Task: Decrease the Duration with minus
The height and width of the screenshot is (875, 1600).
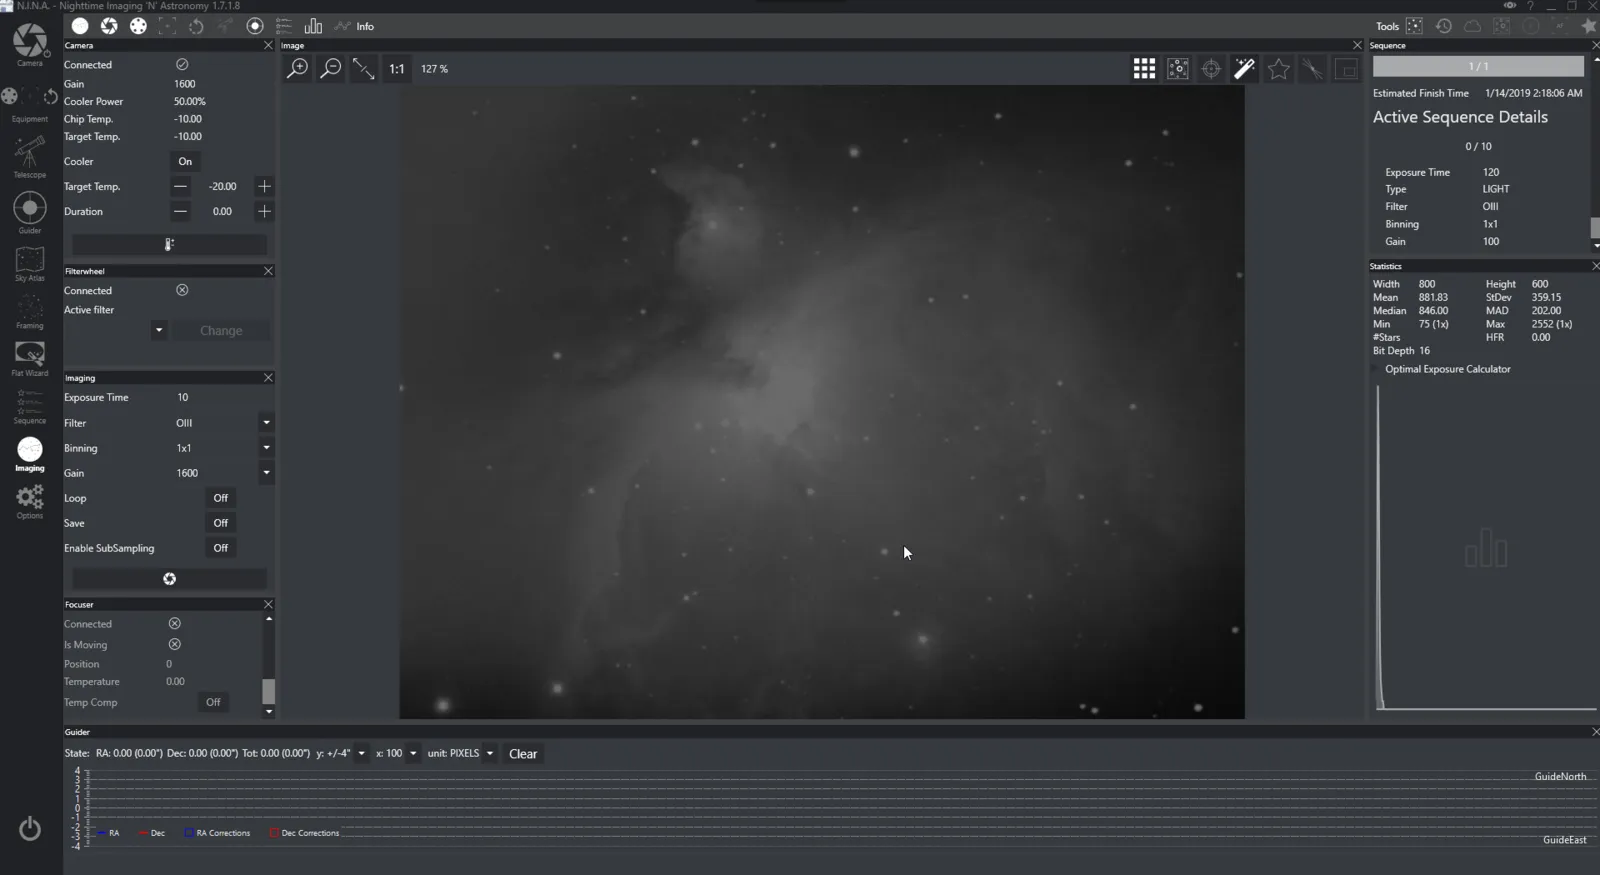Action: tap(180, 211)
